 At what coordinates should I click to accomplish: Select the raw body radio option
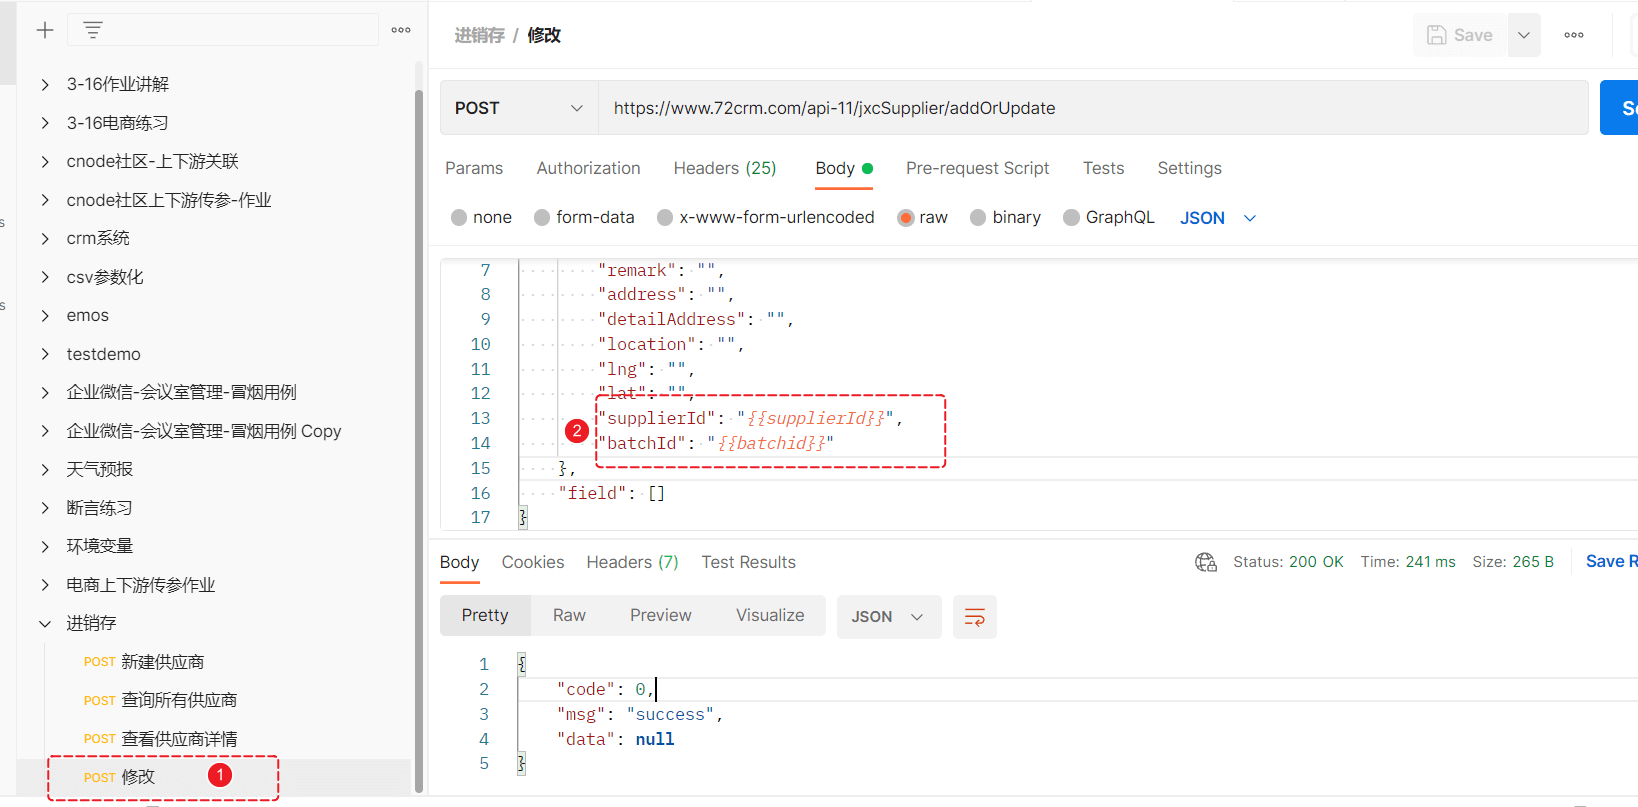coord(922,217)
